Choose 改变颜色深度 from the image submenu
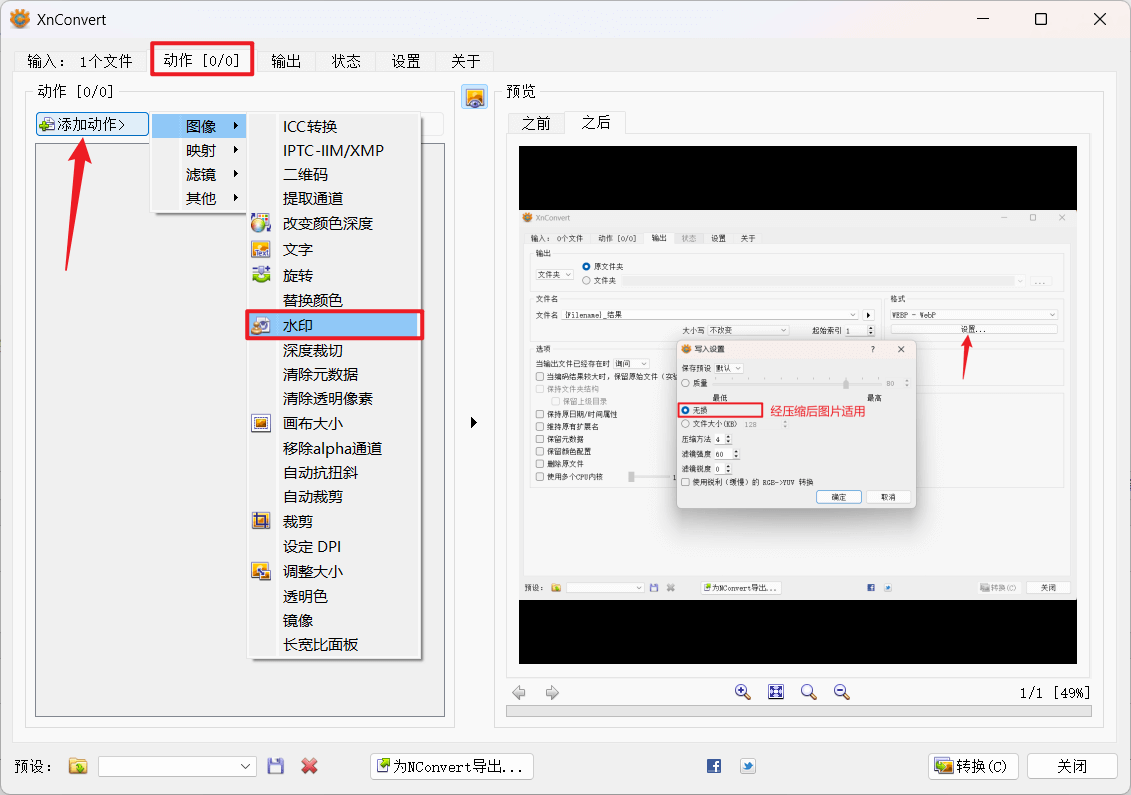This screenshot has width=1131, height=795. pyautogui.click(x=334, y=224)
